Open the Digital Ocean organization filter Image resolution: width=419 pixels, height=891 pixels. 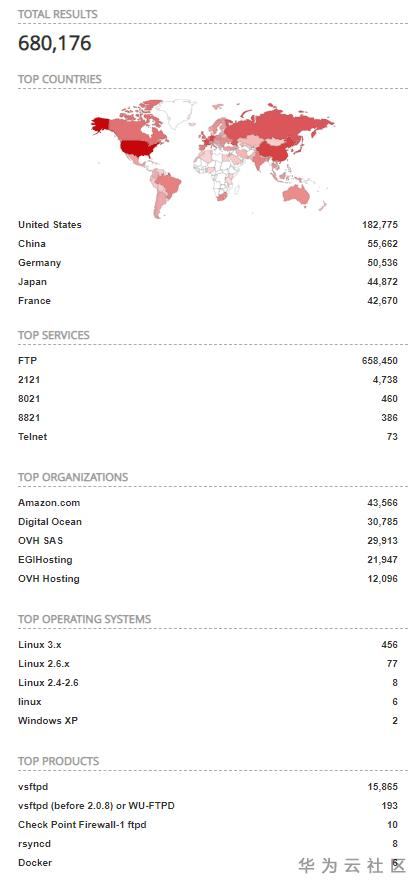(x=50, y=522)
